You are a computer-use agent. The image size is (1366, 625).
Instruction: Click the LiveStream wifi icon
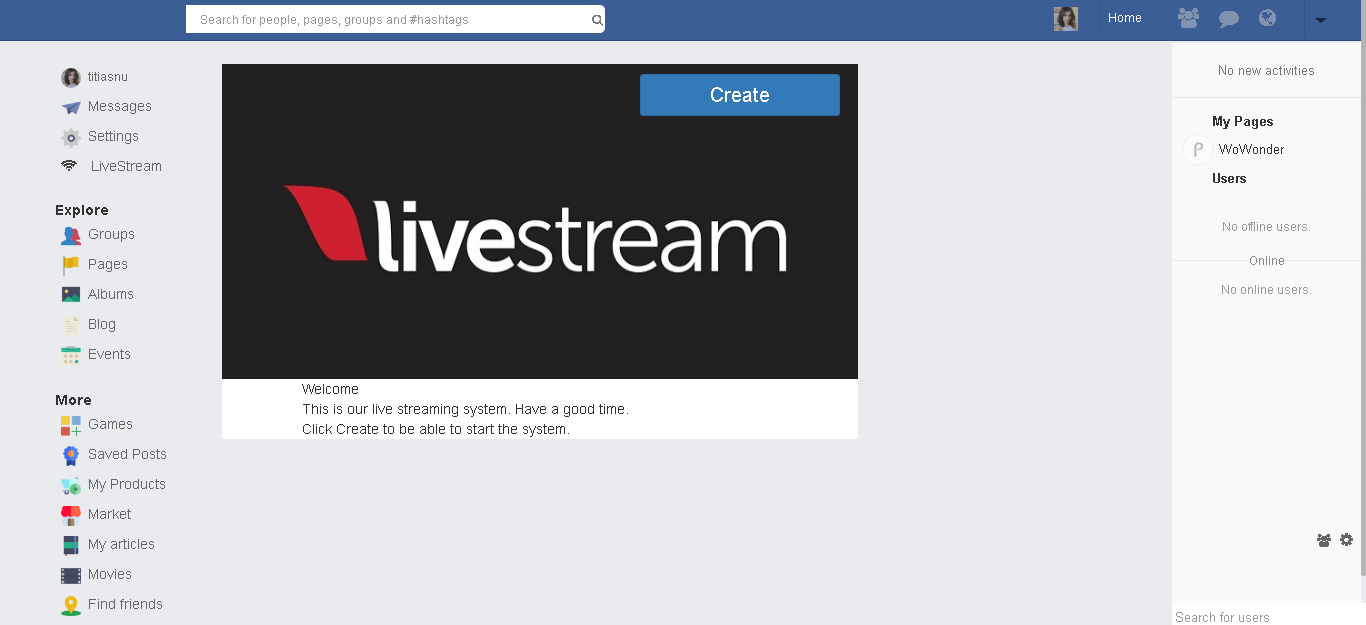point(68,166)
